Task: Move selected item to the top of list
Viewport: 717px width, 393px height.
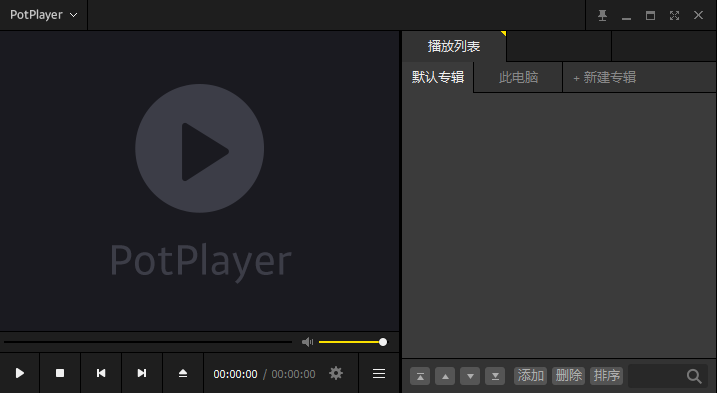Action: click(x=420, y=376)
